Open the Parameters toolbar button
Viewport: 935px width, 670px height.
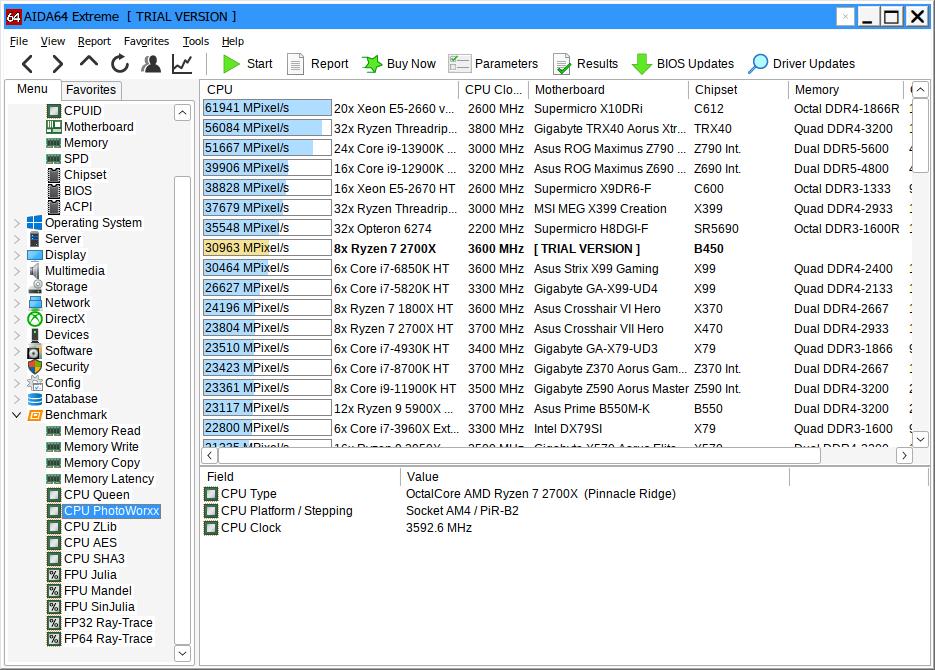(493, 64)
